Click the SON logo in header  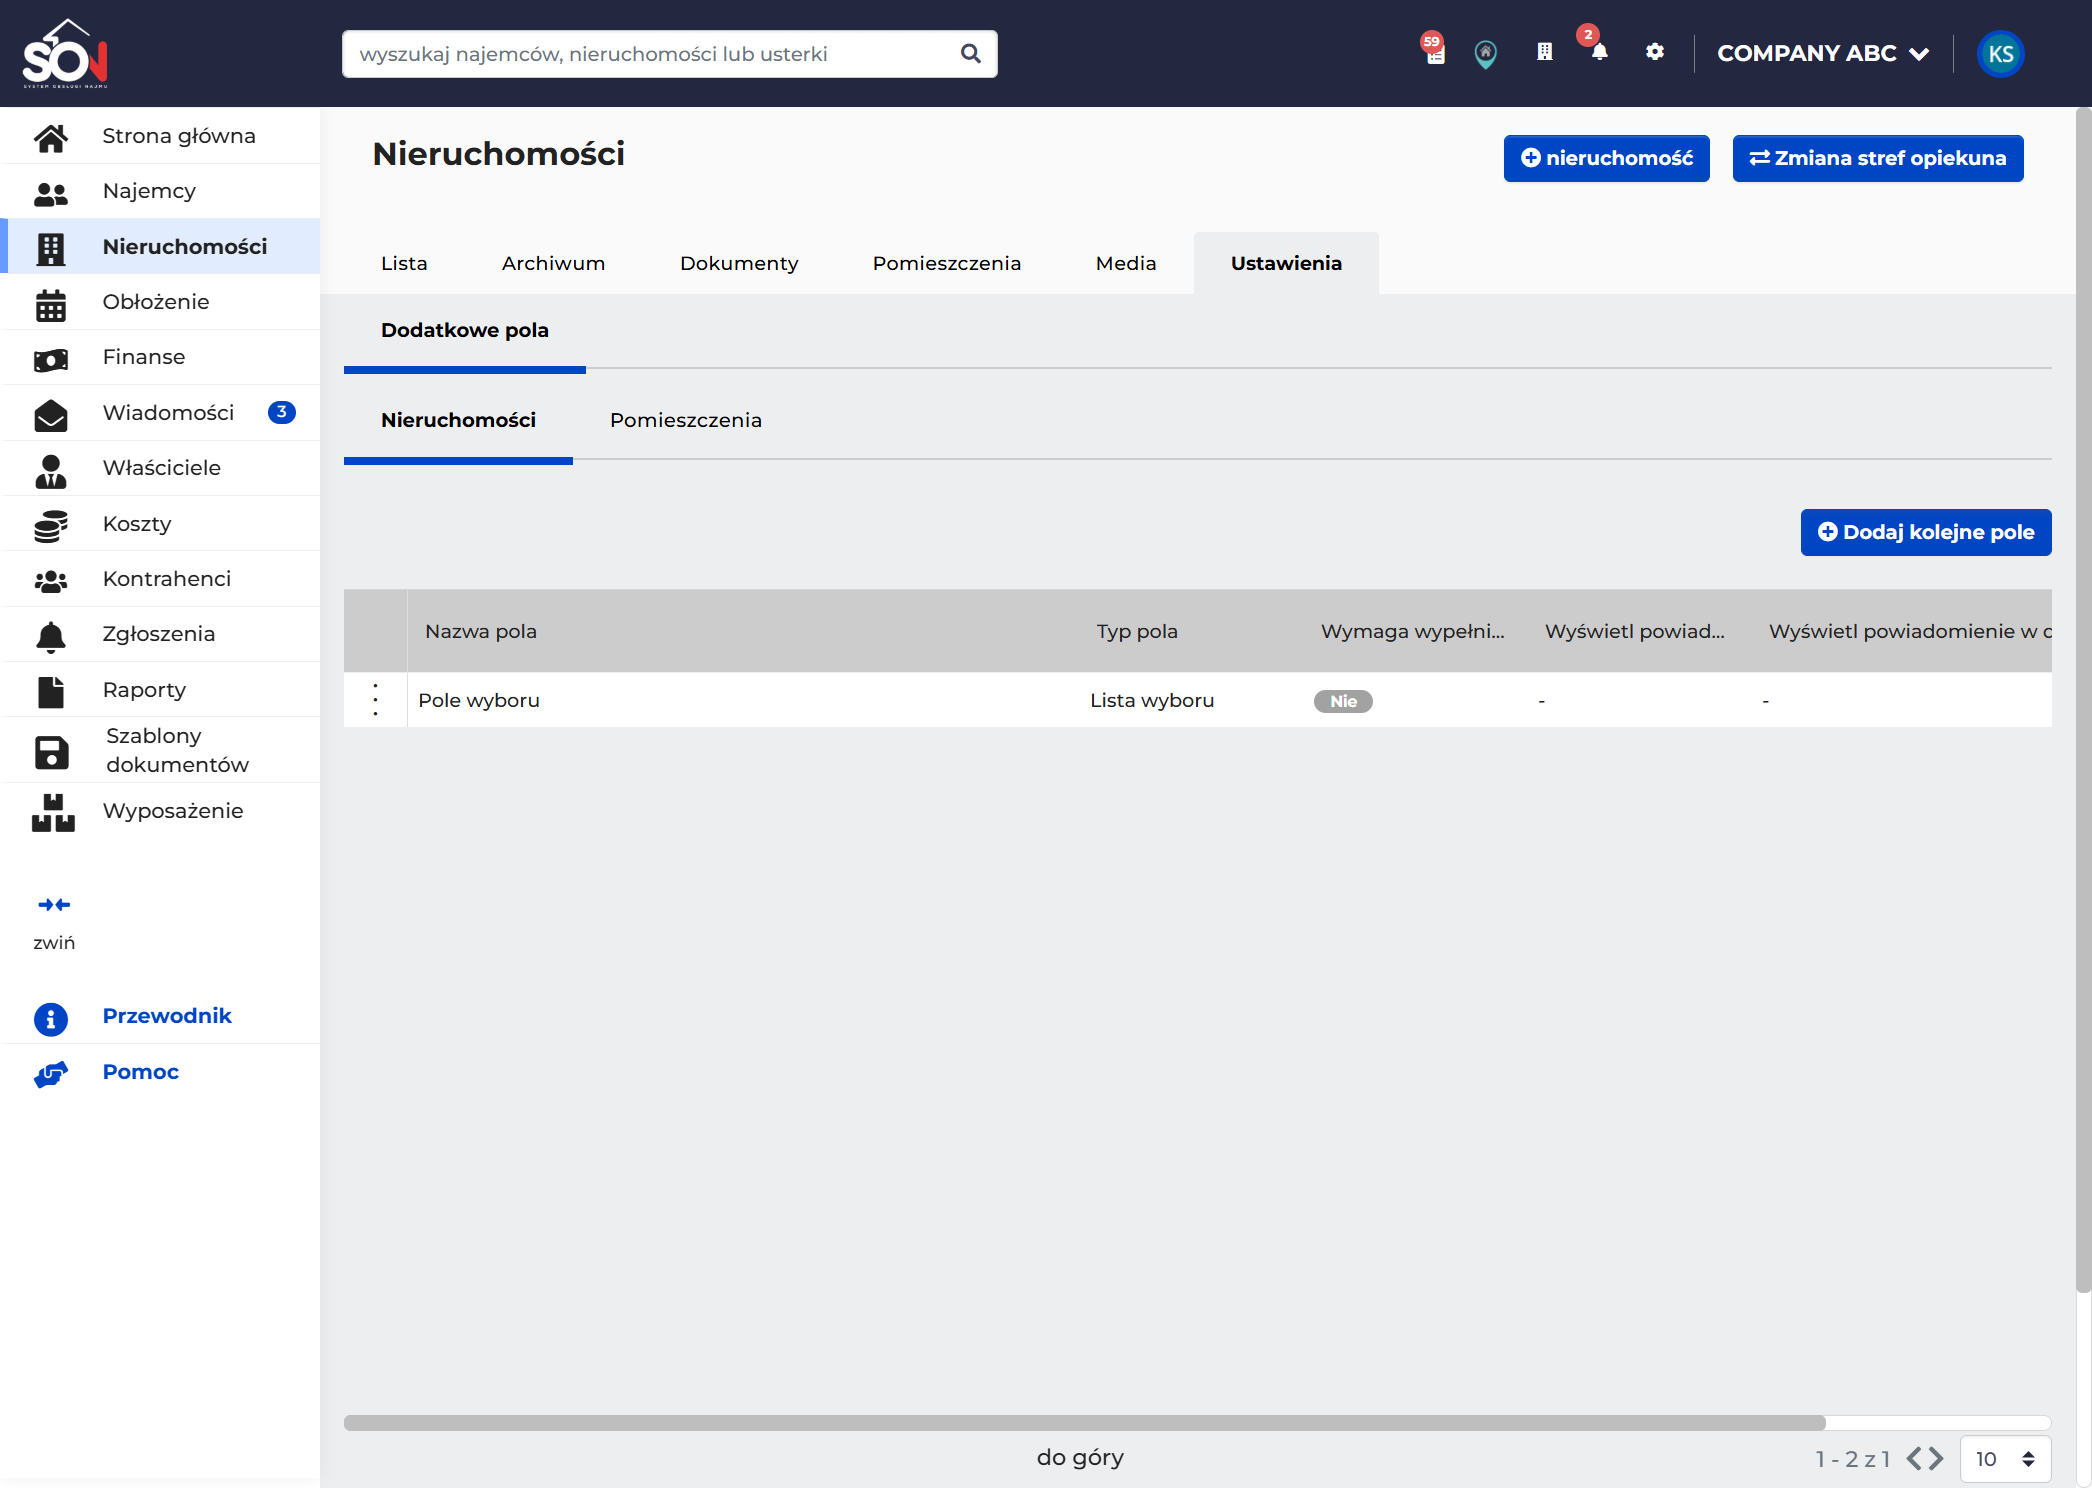65,54
